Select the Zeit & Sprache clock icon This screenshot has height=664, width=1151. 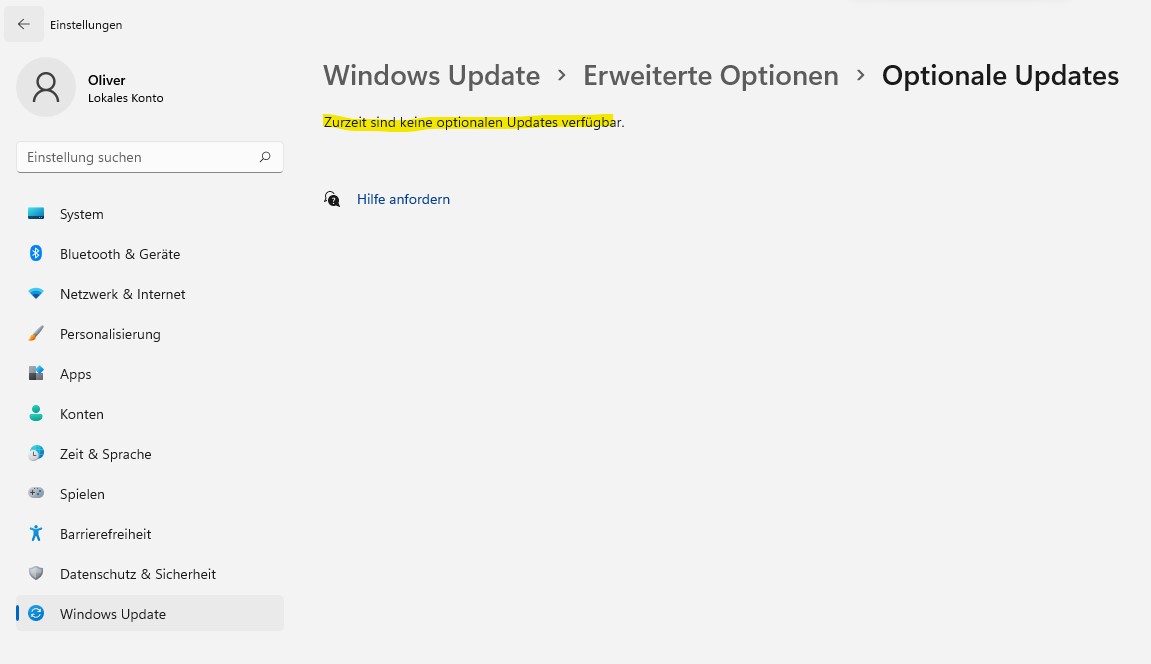click(36, 453)
